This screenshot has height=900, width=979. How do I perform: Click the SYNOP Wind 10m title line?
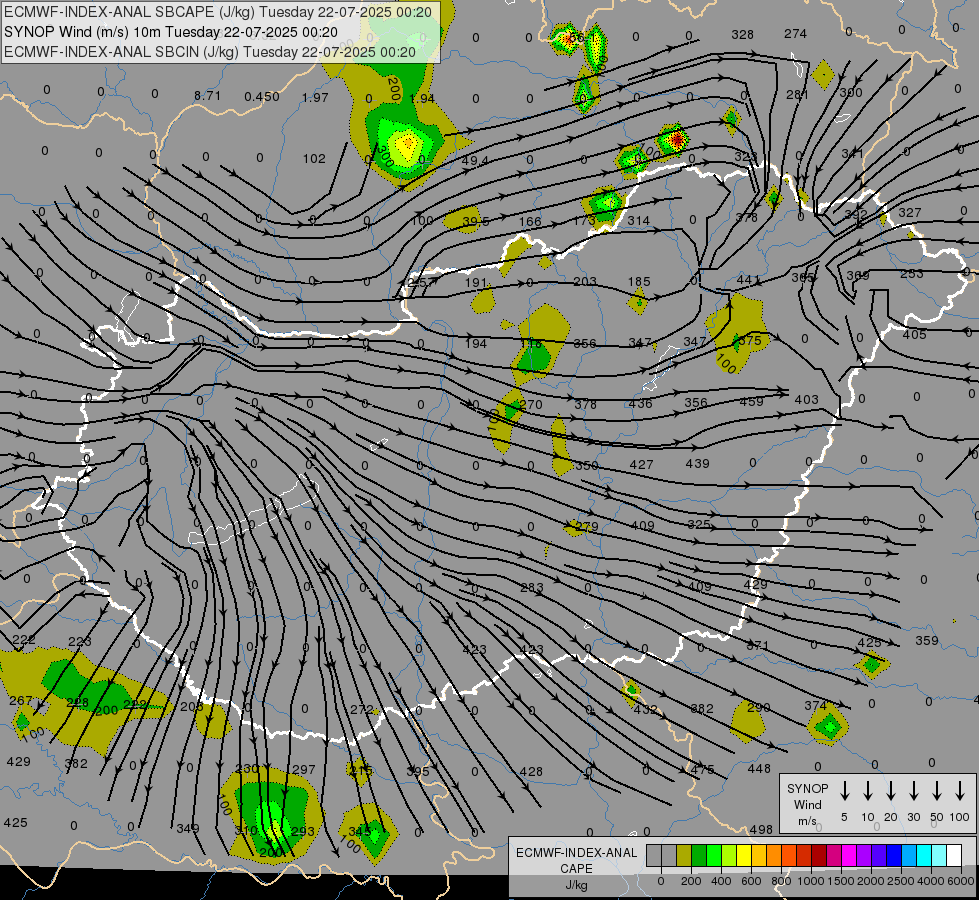point(170,32)
